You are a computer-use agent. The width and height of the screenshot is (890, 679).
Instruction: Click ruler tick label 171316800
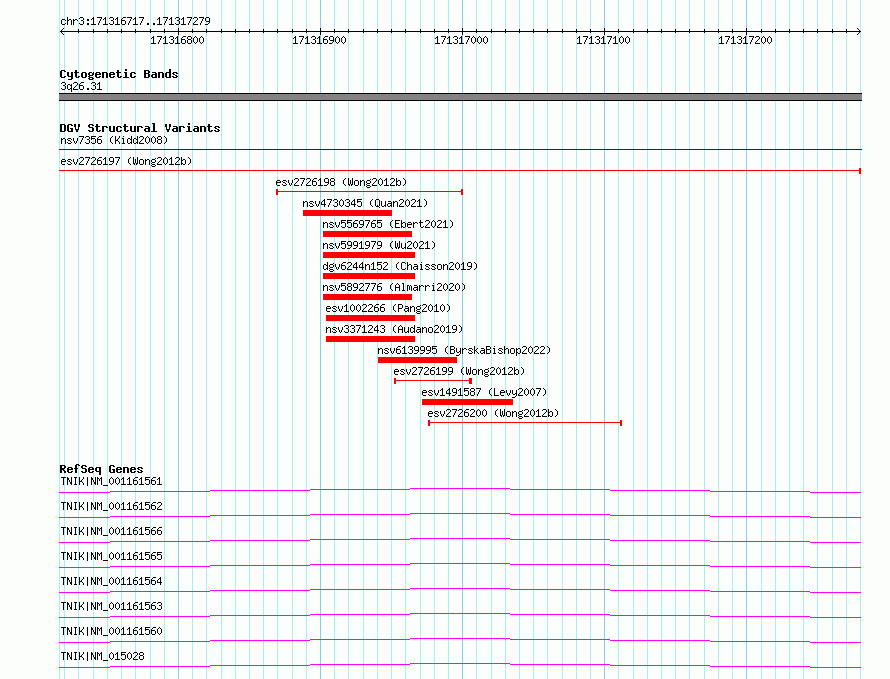[x=177, y=40]
